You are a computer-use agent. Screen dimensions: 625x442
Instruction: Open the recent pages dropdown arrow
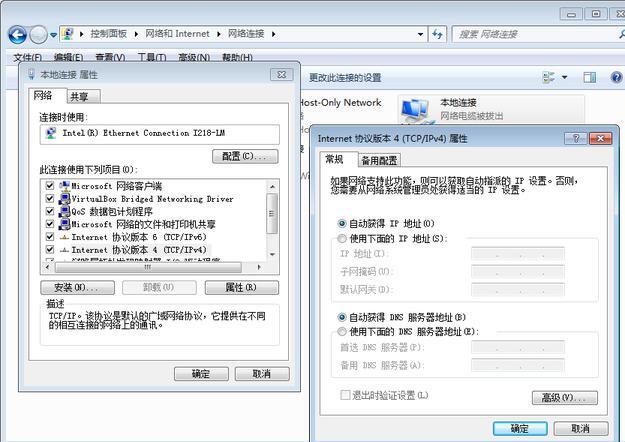(x=53, y=35)
